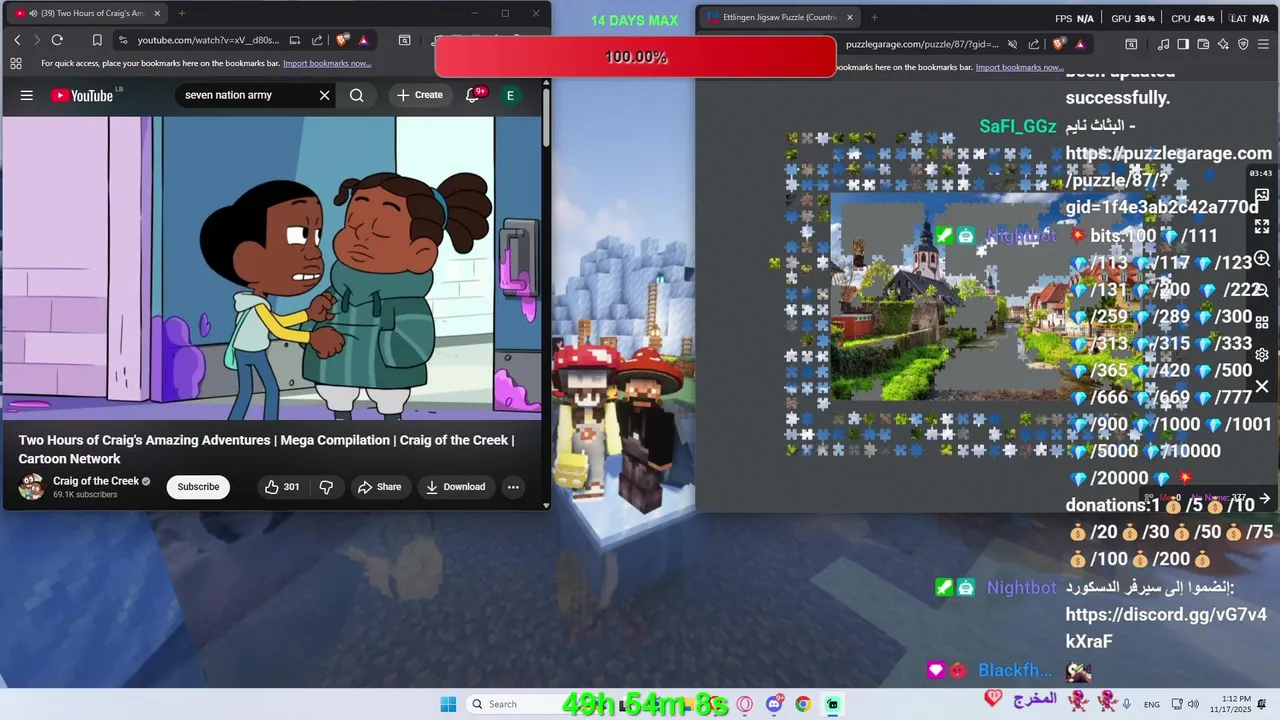Close the Ettlingen Jigsaw Puzzle tab
The image size is (1280, 720).
850,17
